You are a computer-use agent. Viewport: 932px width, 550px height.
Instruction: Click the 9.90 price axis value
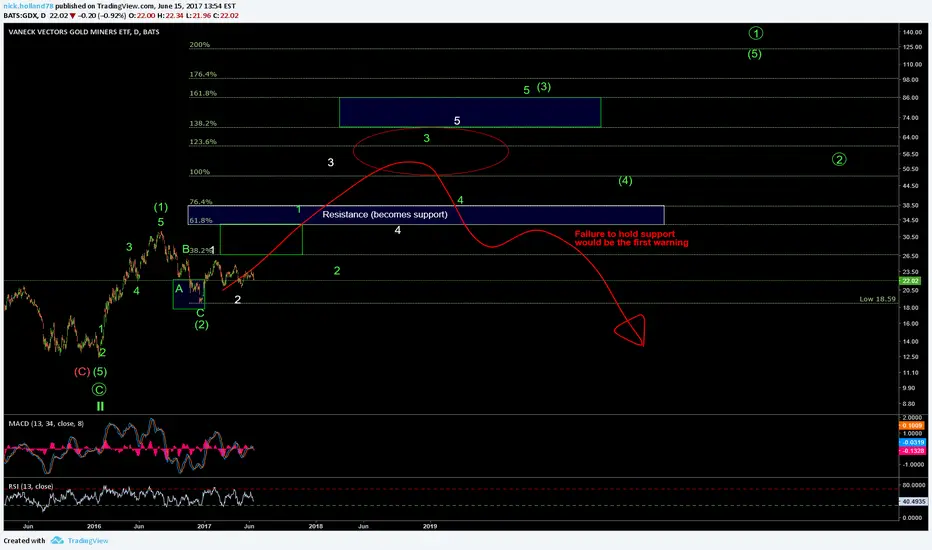(910, 388)
